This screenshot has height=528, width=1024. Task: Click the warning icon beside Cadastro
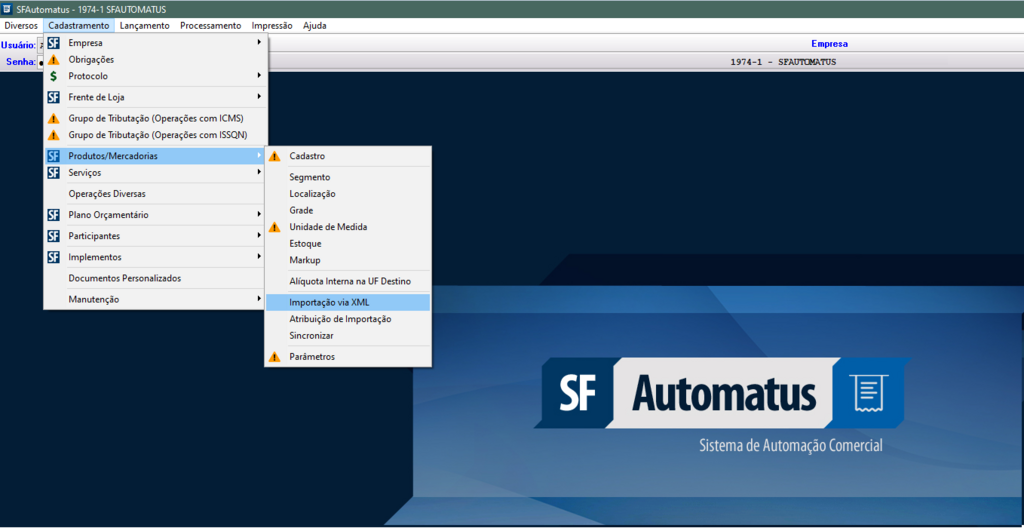(274, 156)
